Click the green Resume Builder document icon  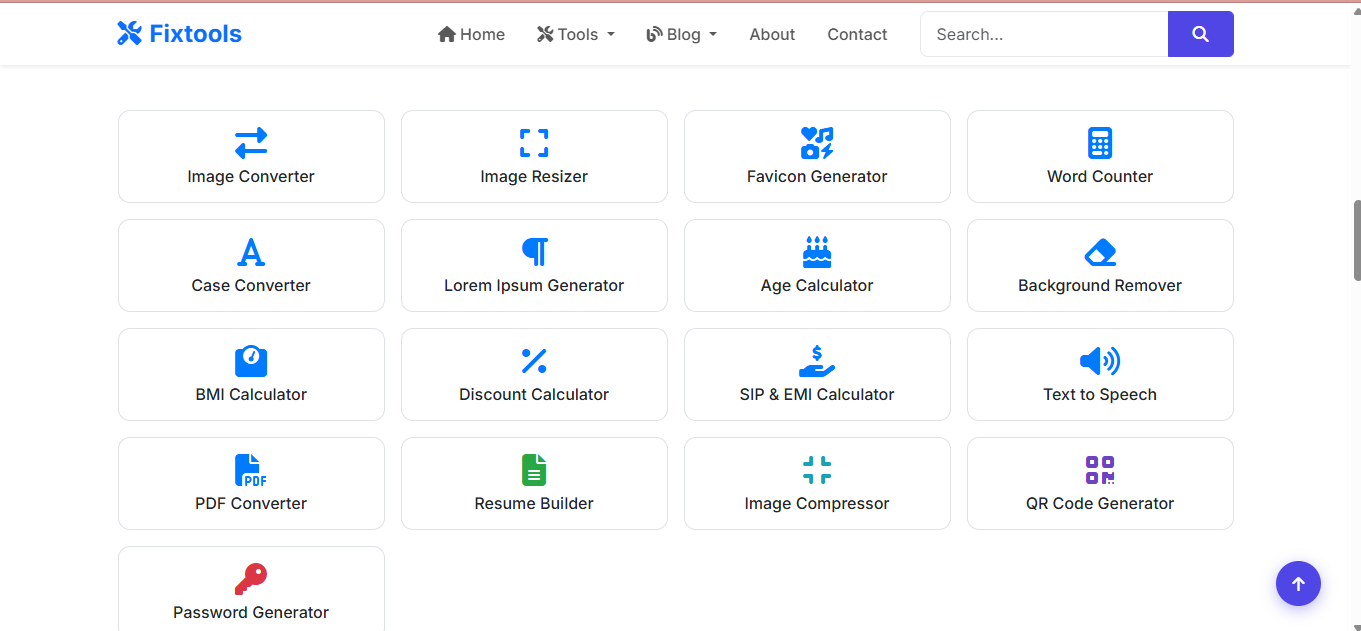[534, 470]
